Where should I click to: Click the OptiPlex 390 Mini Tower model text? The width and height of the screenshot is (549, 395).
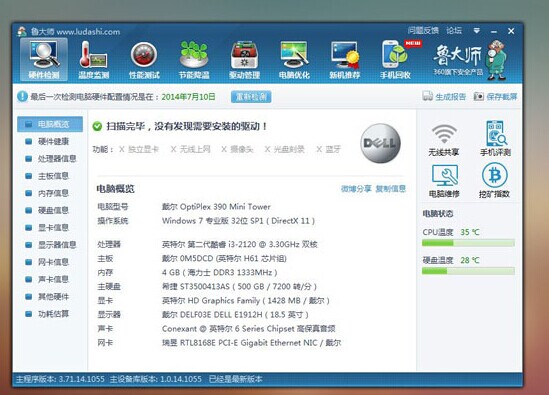click(216, 207)
